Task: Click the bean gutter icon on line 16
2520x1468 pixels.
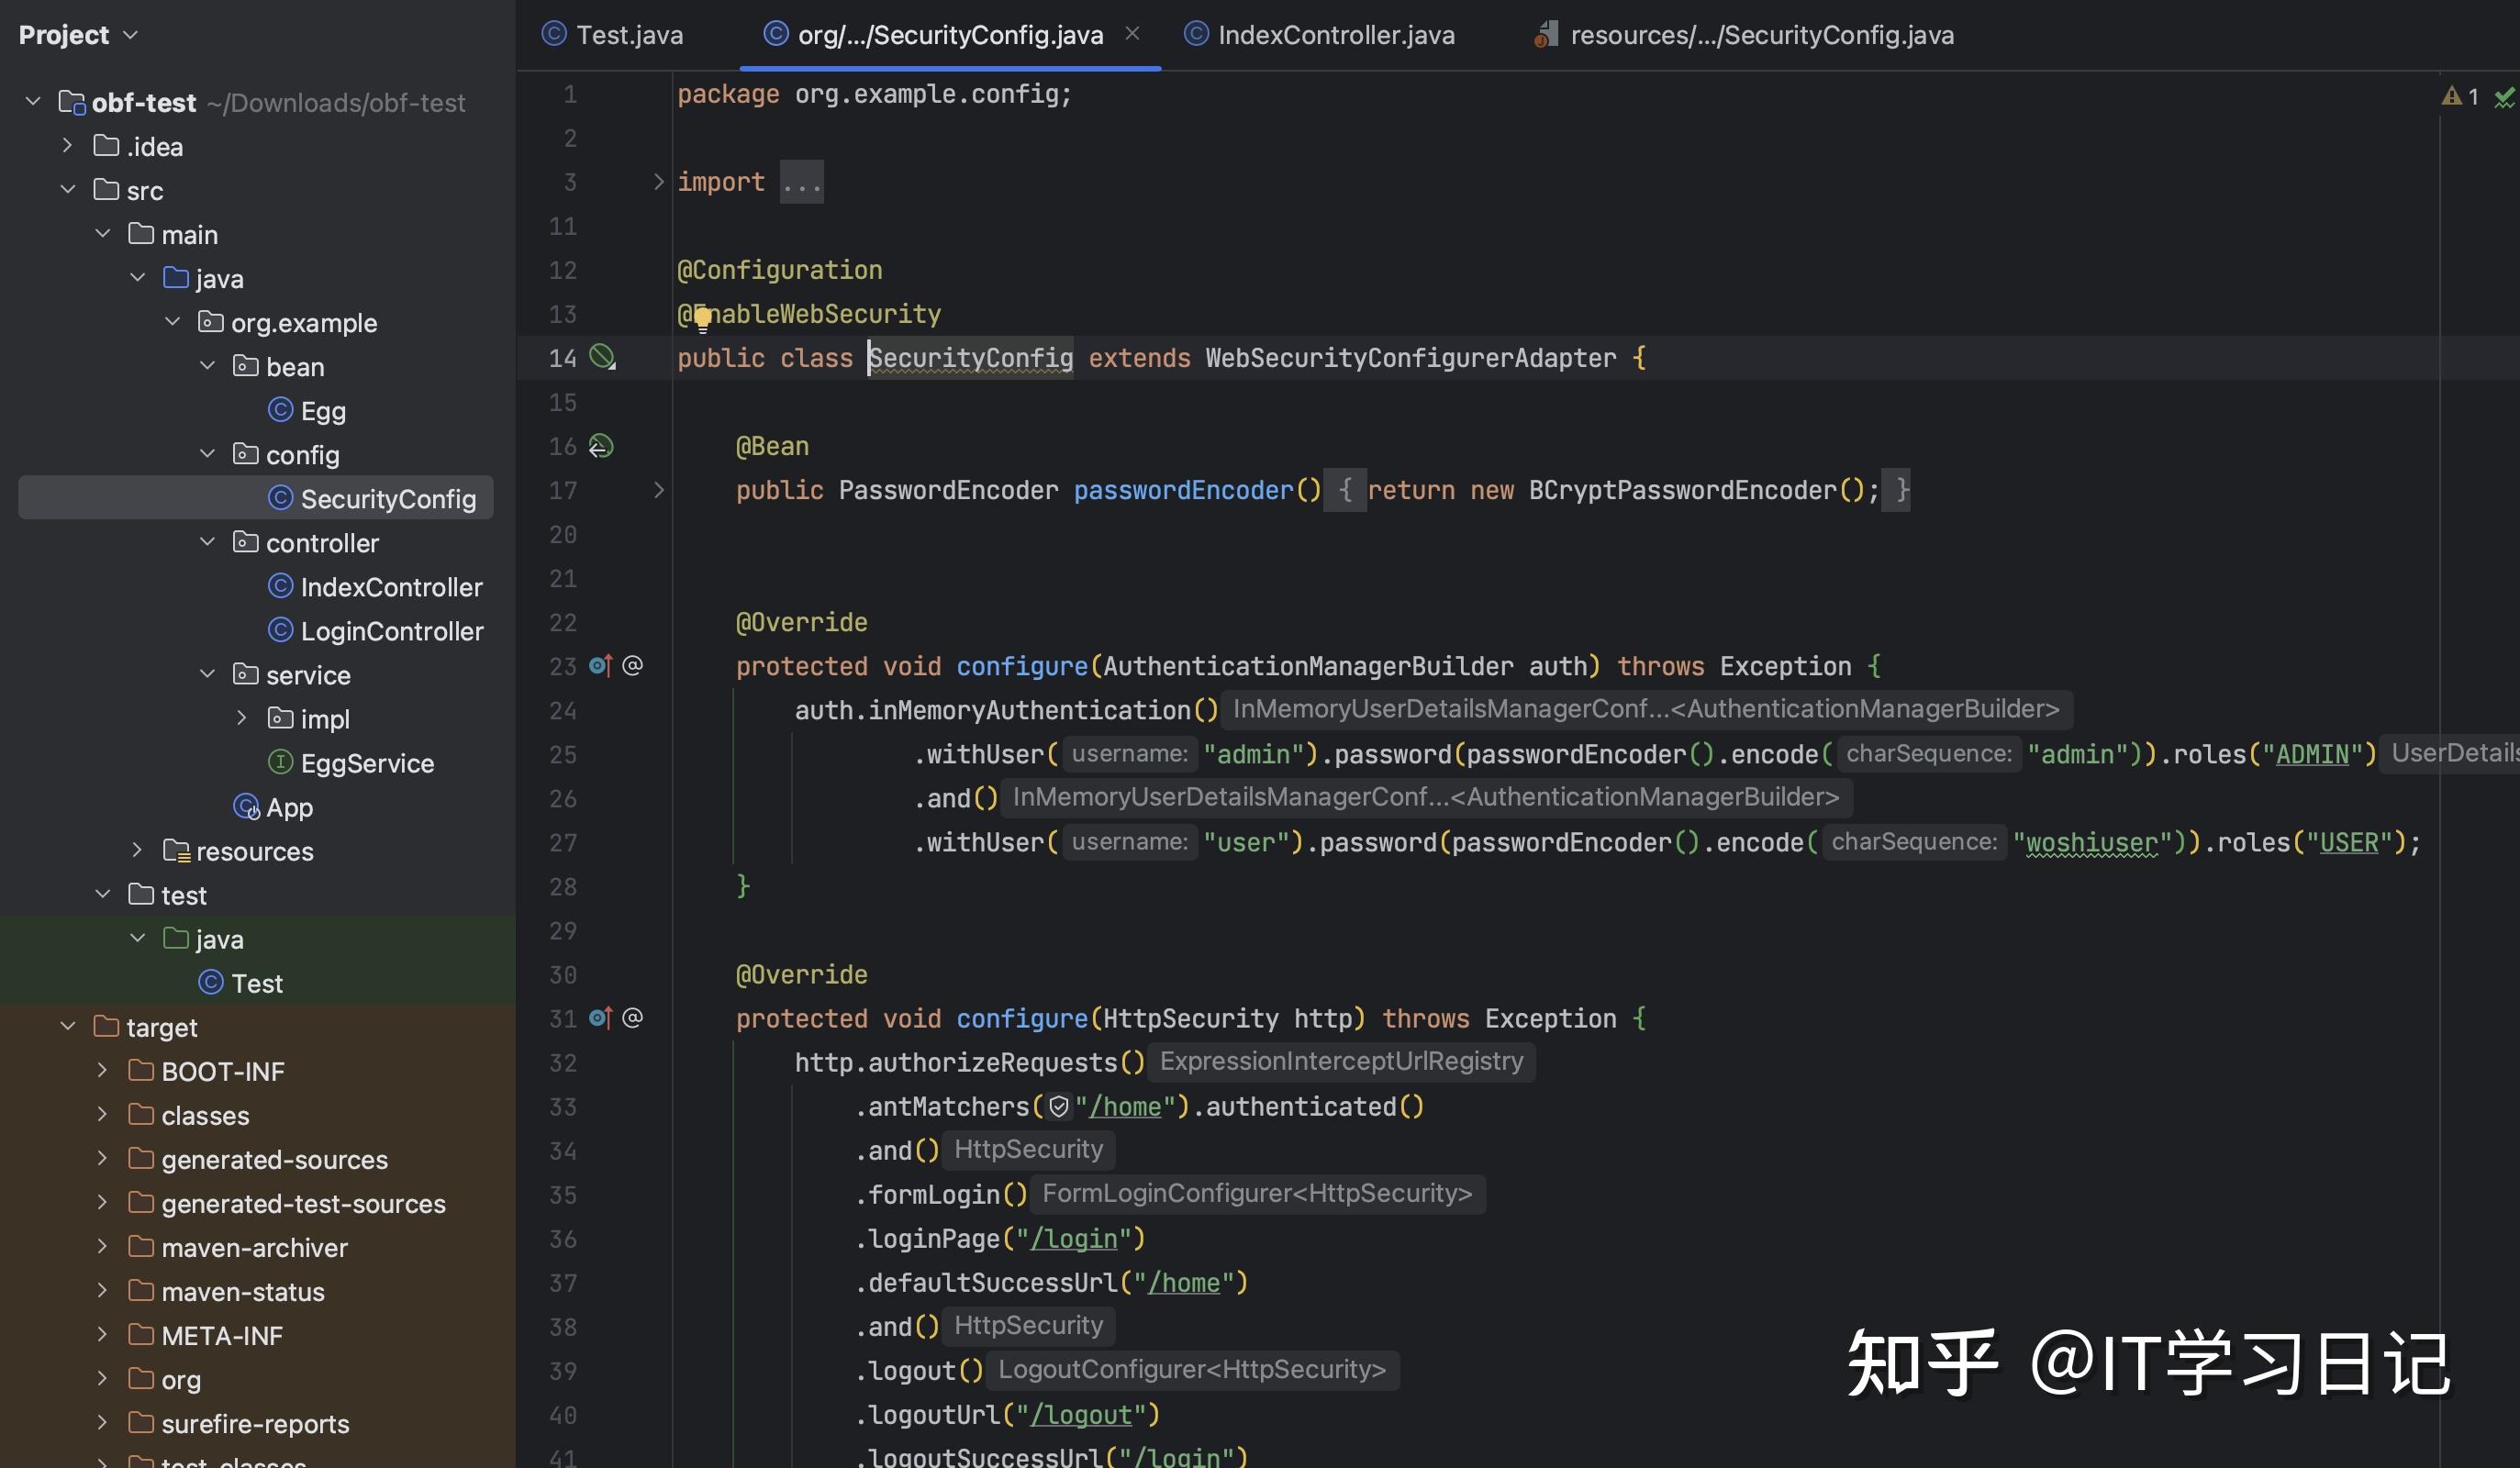Action: tap(601, 445)
